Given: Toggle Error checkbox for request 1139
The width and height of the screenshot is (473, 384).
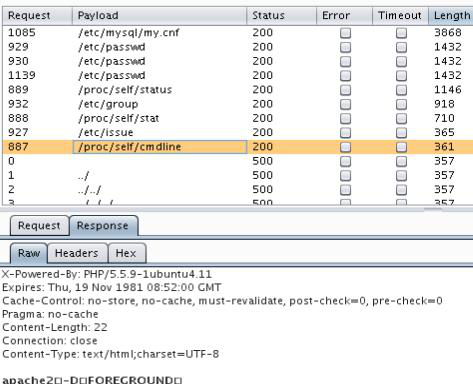Looking at the screenshot, I should point(345,76).
